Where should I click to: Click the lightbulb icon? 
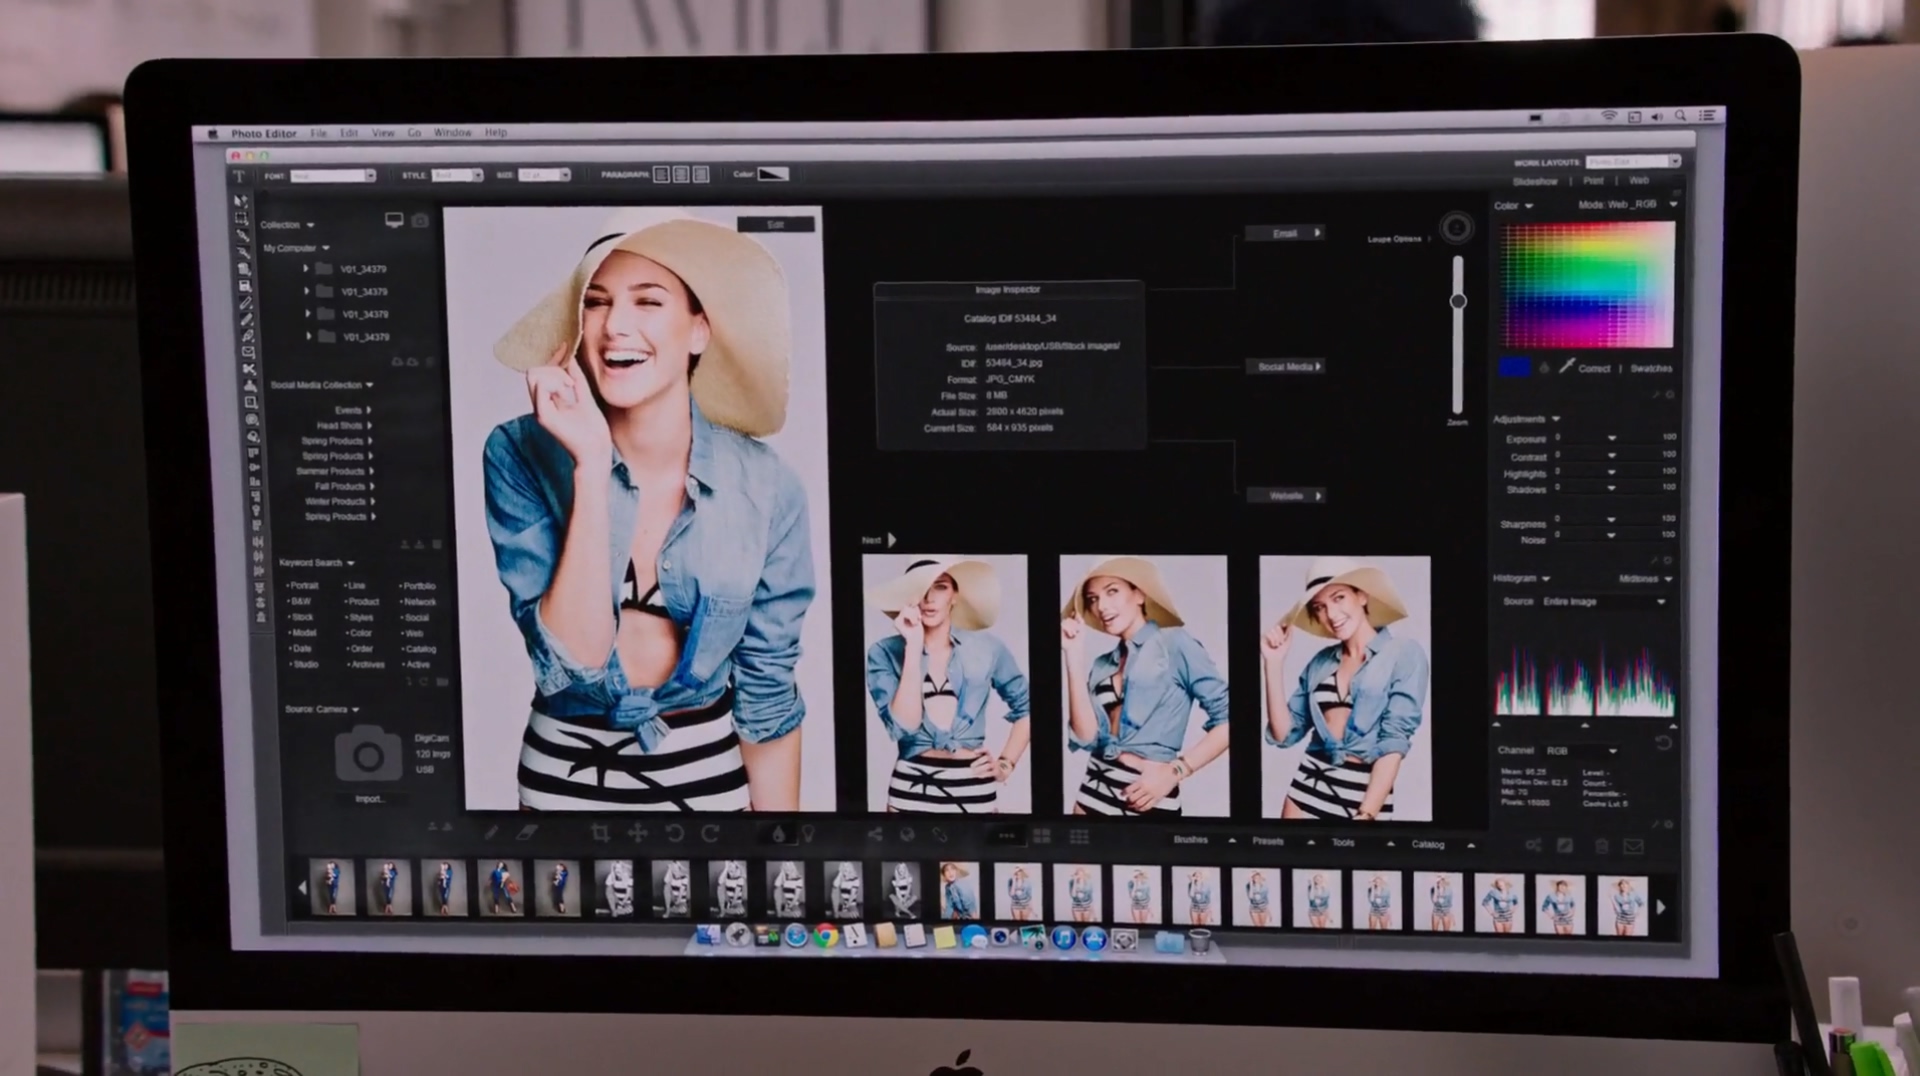coord(808,834)
